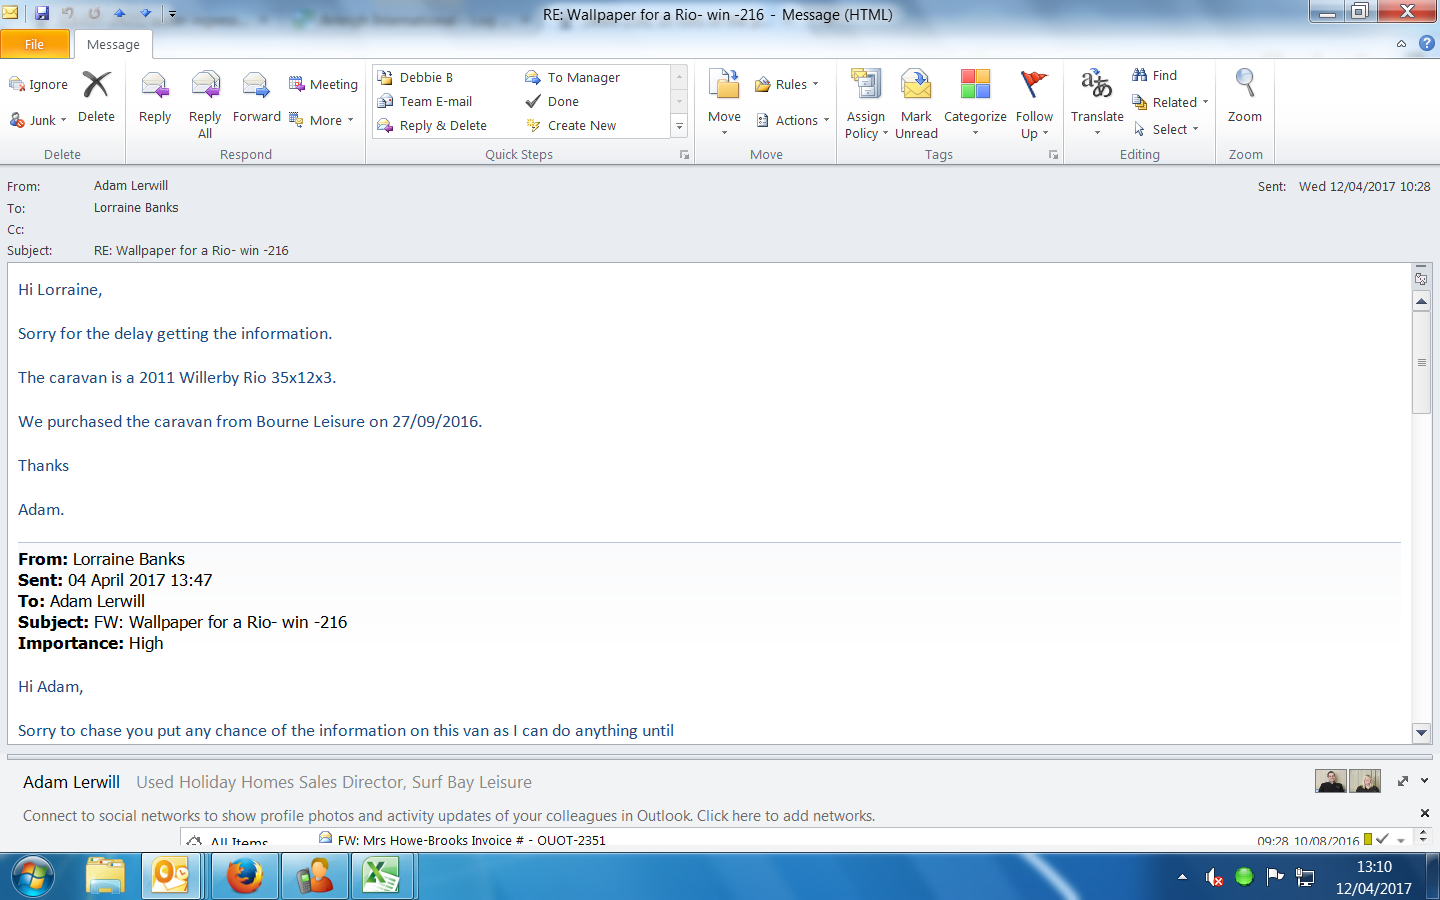
Task: Open the Select dropdown
Action: tap(1165, 129)
